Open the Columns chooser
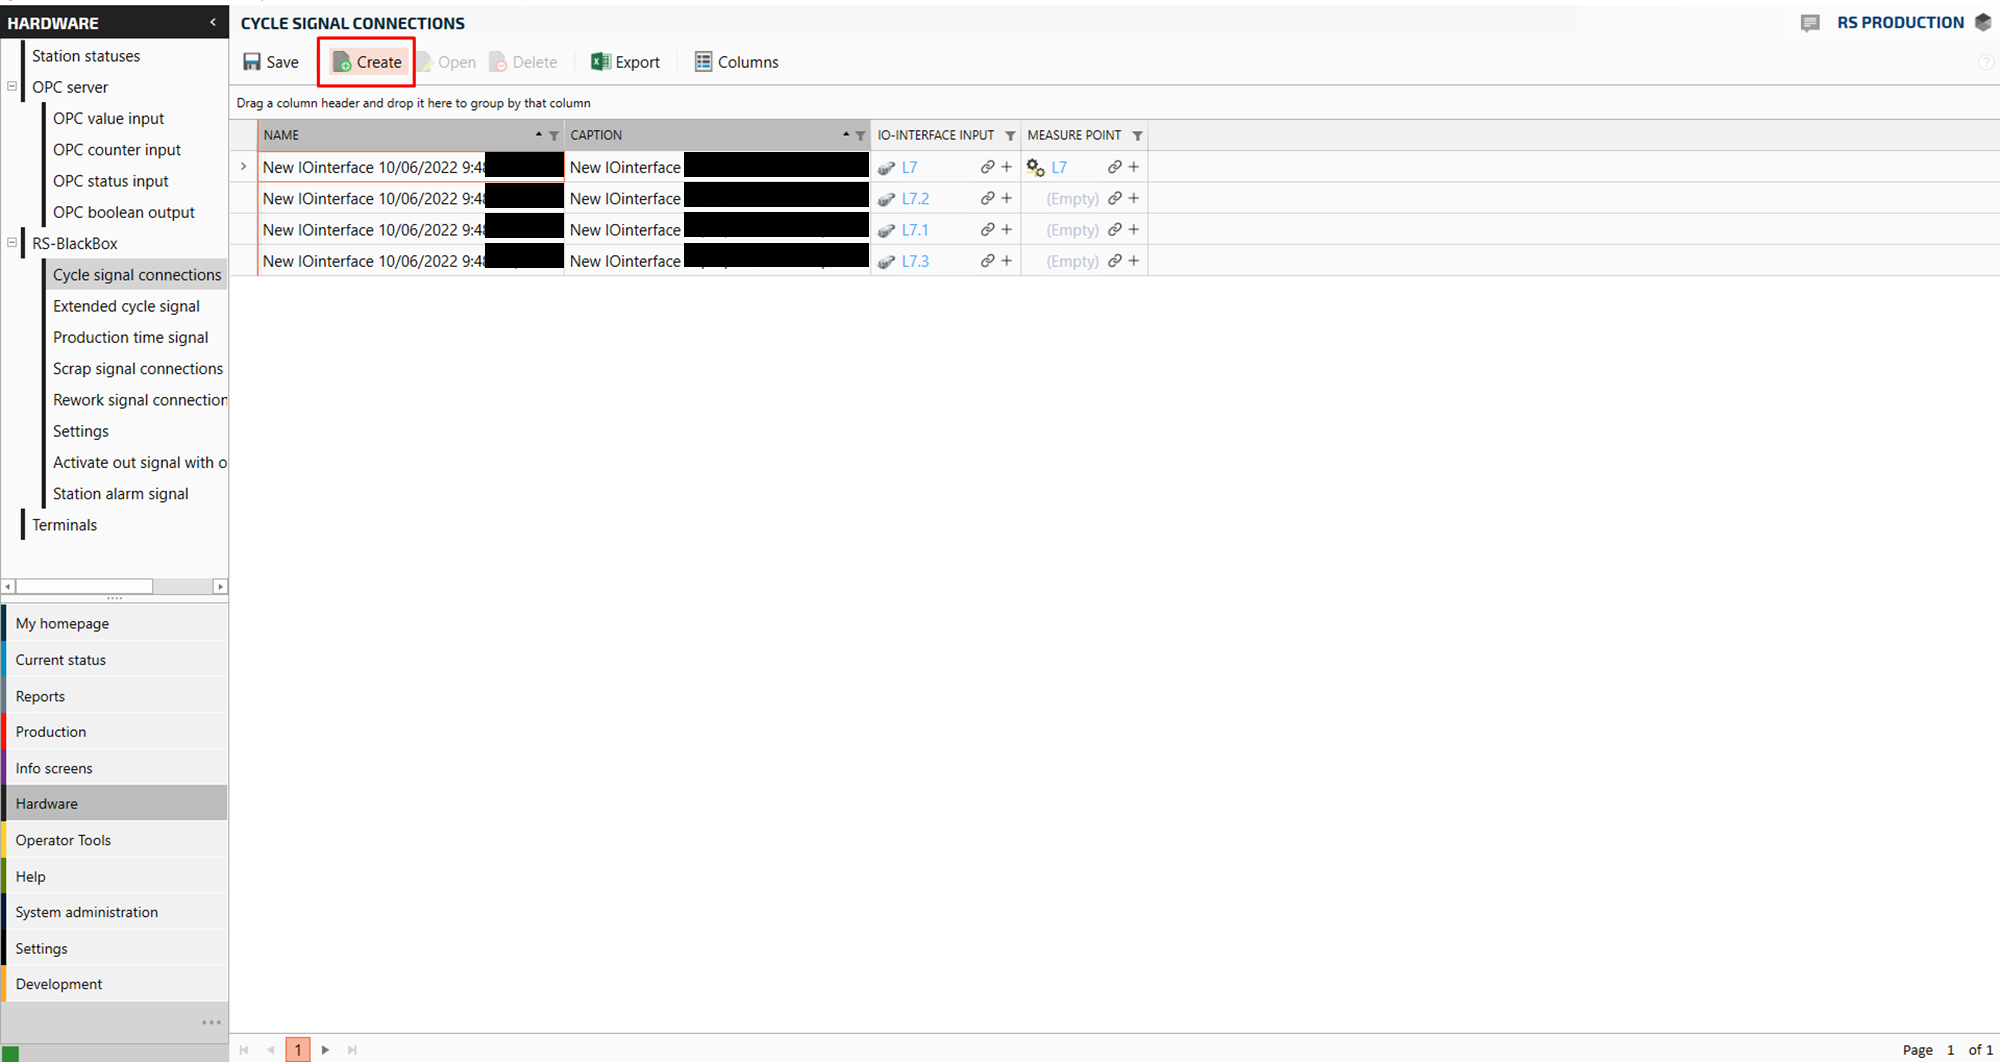 (736, 62)
